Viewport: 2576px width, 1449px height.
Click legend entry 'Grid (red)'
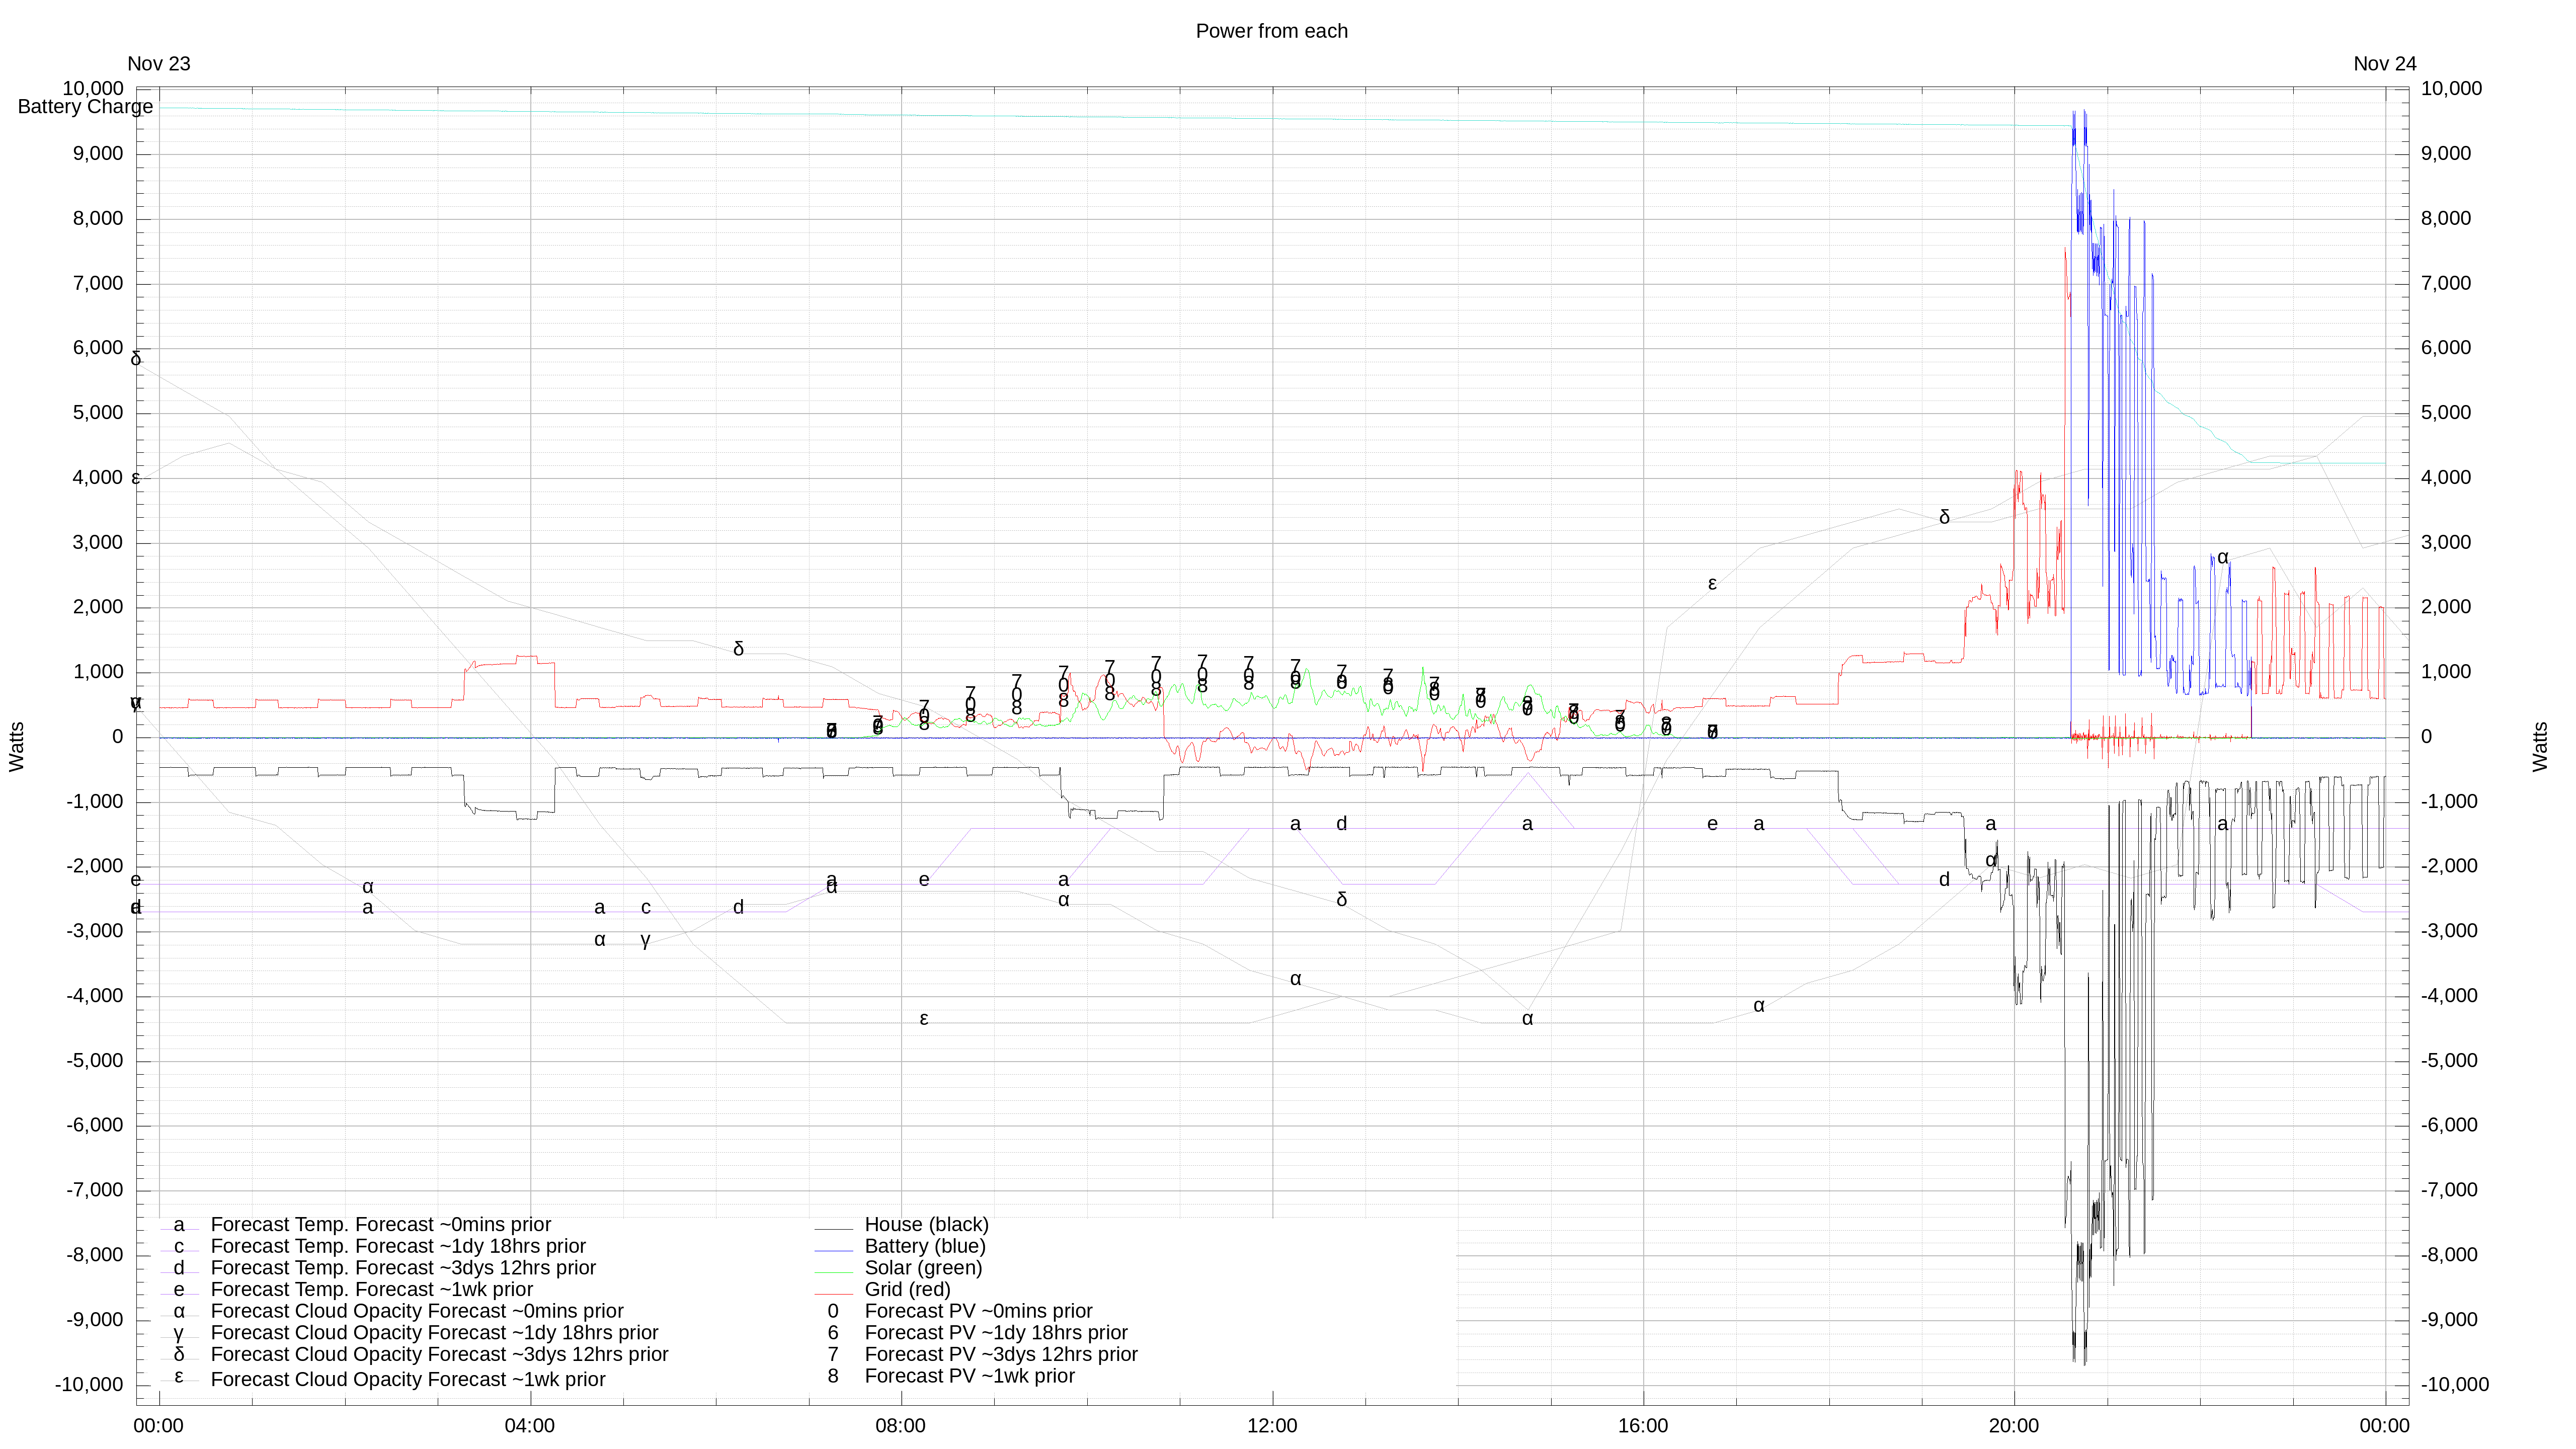(x=907, y=1289)
